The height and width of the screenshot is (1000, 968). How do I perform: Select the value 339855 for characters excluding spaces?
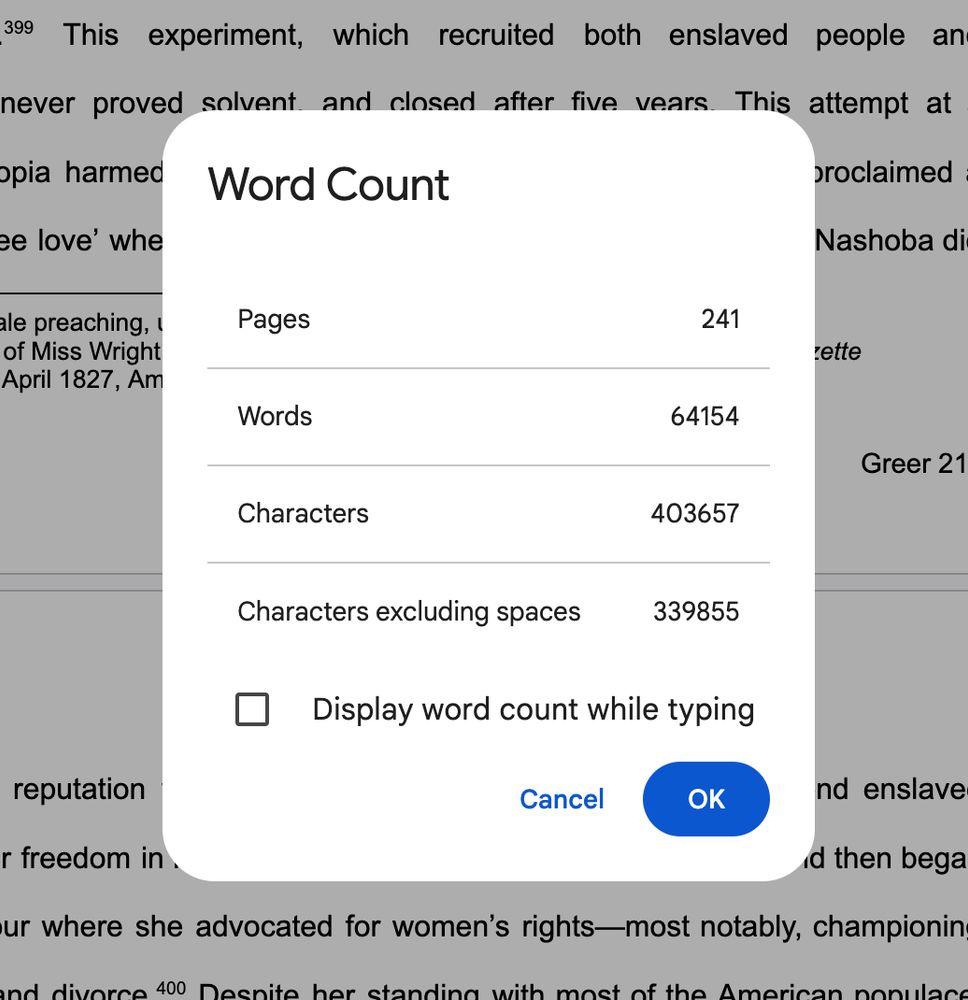click(x=696, y=612)
